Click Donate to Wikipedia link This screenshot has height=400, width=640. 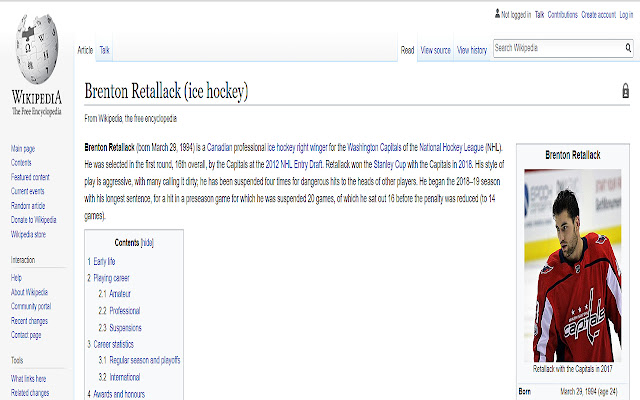(x=33, y=220)
